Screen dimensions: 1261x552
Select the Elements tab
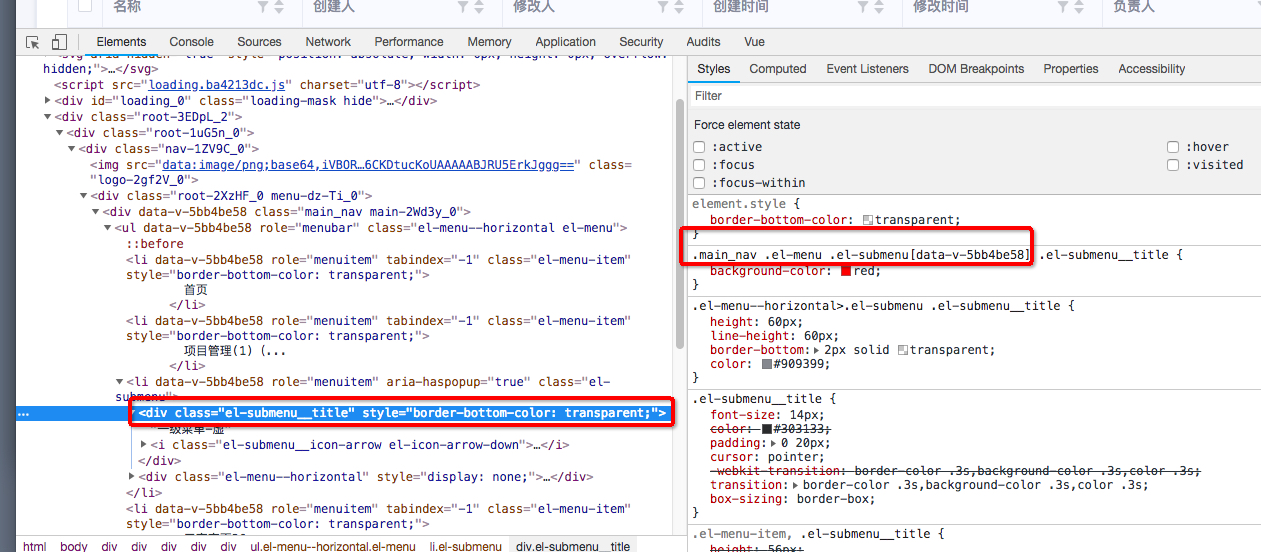click(x=121, y=42)
